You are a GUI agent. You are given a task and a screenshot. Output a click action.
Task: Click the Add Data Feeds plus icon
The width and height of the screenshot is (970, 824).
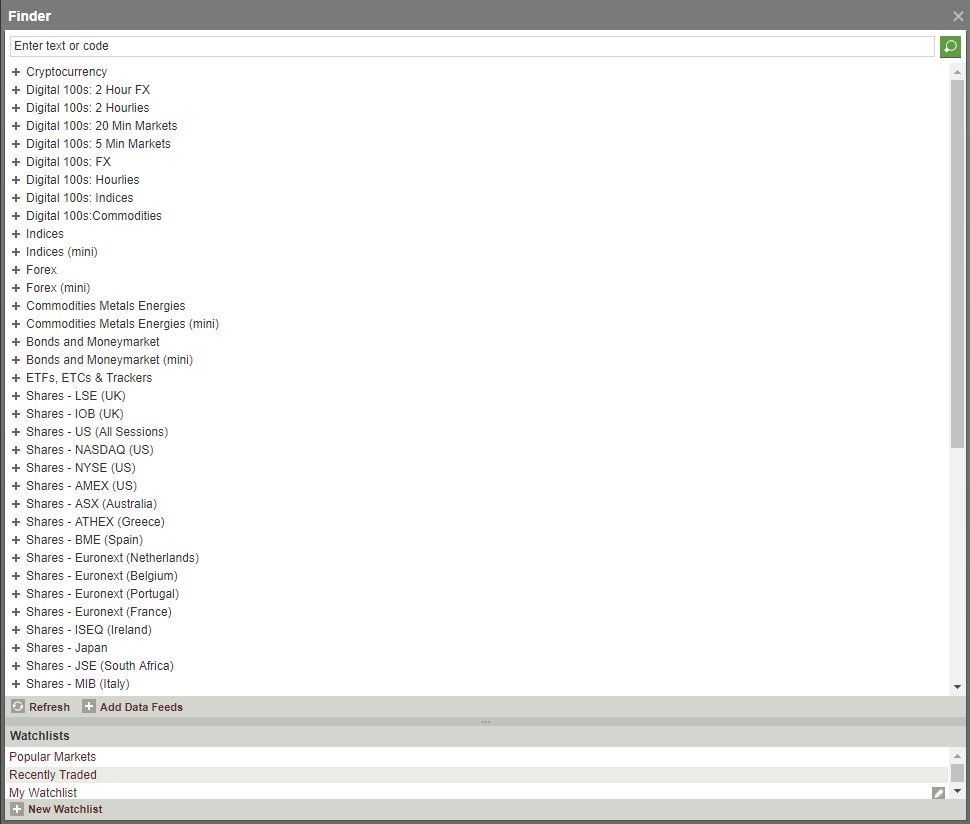(x=89, y=706)
